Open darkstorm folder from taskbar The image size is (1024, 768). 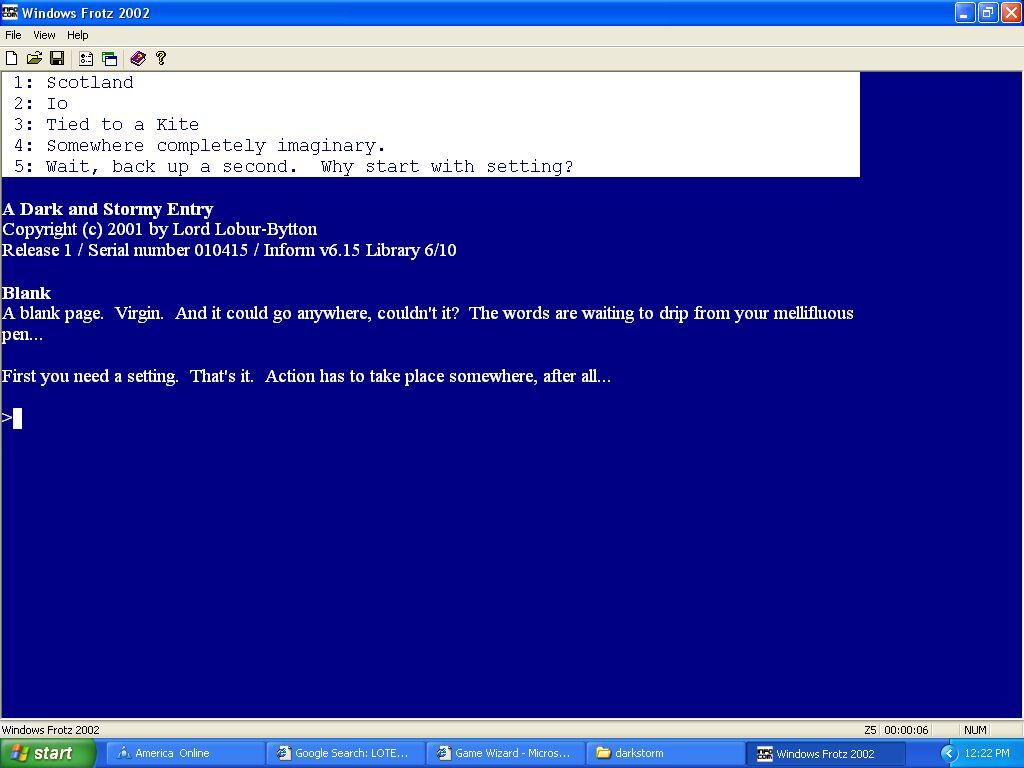coord(664,754)
